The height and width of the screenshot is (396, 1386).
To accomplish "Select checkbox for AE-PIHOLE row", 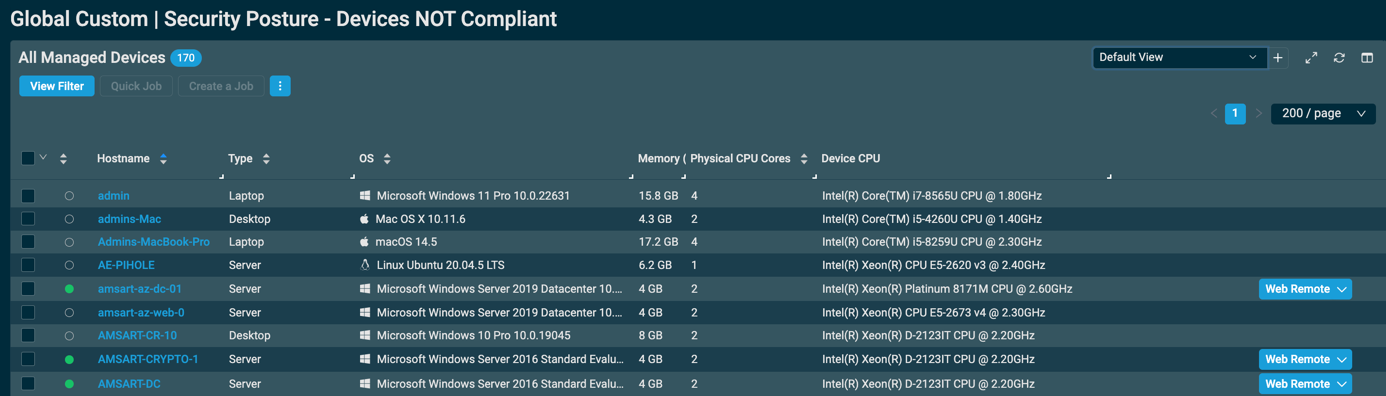I will click(28, 265).
